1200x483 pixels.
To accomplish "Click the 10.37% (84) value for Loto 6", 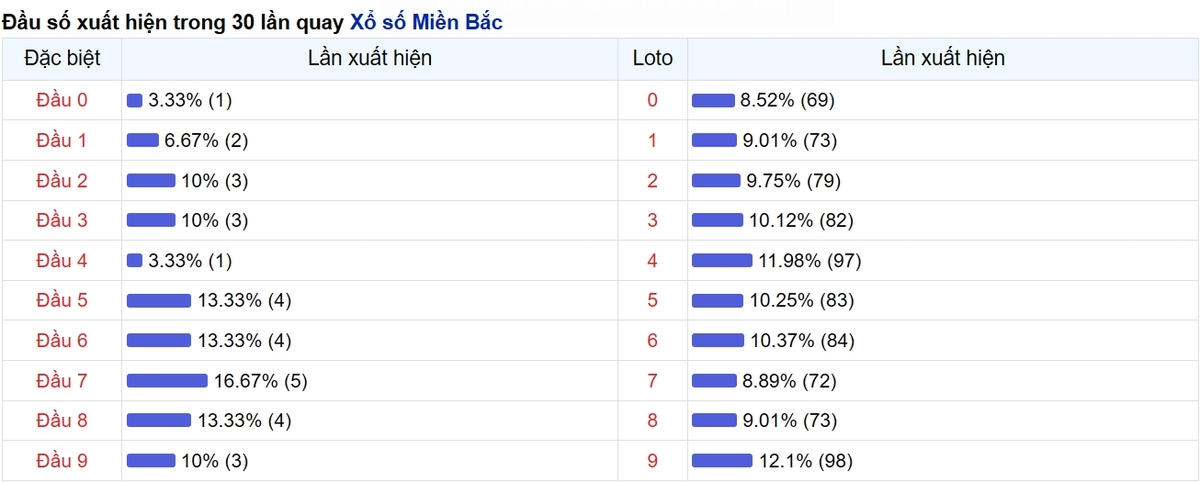I will [802, 341].
